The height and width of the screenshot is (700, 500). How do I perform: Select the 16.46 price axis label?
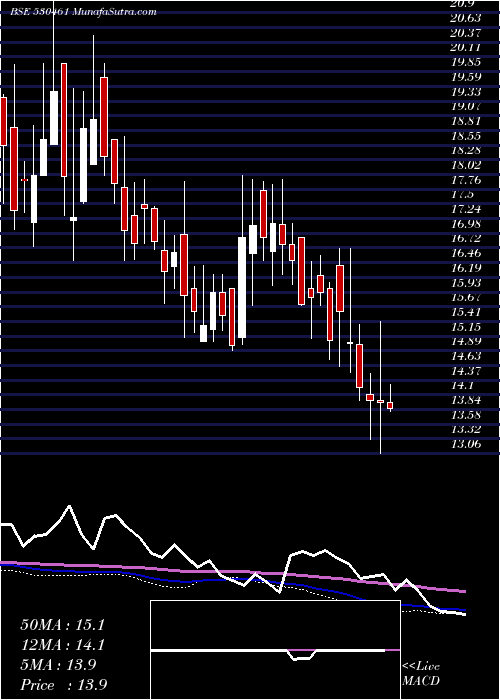pos(466,253)
